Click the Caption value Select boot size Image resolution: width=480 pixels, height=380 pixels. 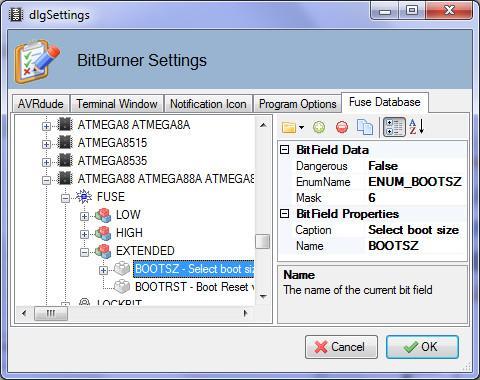point(413,230)
